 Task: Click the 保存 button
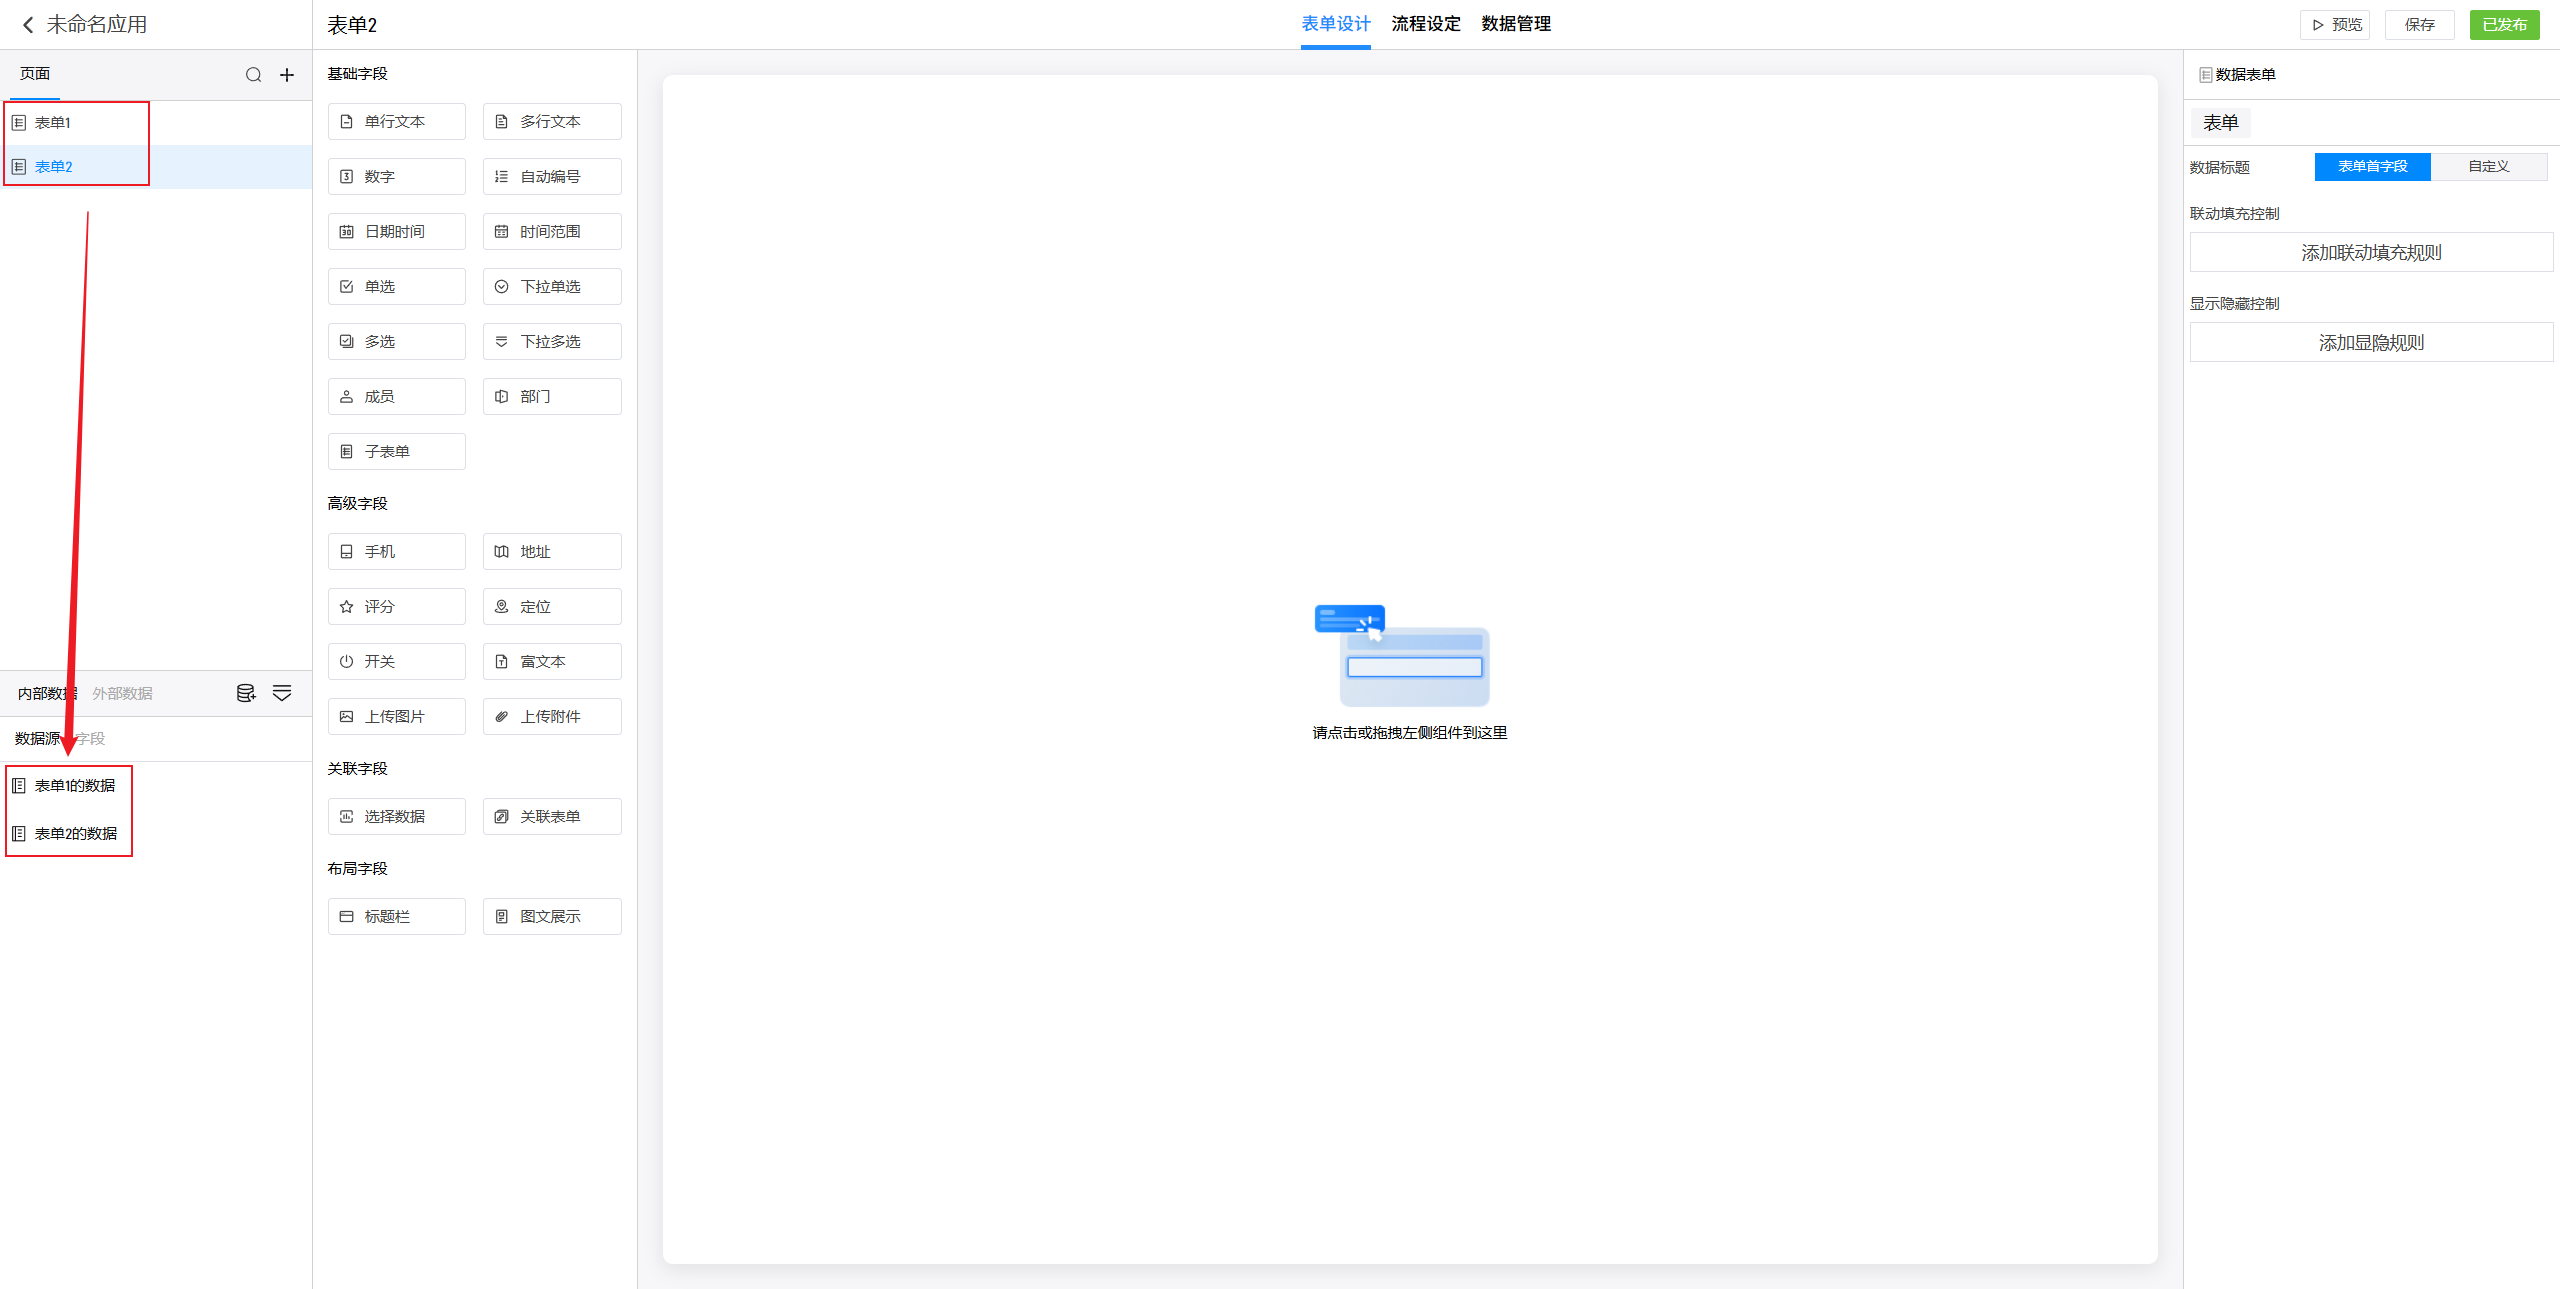2419,25
